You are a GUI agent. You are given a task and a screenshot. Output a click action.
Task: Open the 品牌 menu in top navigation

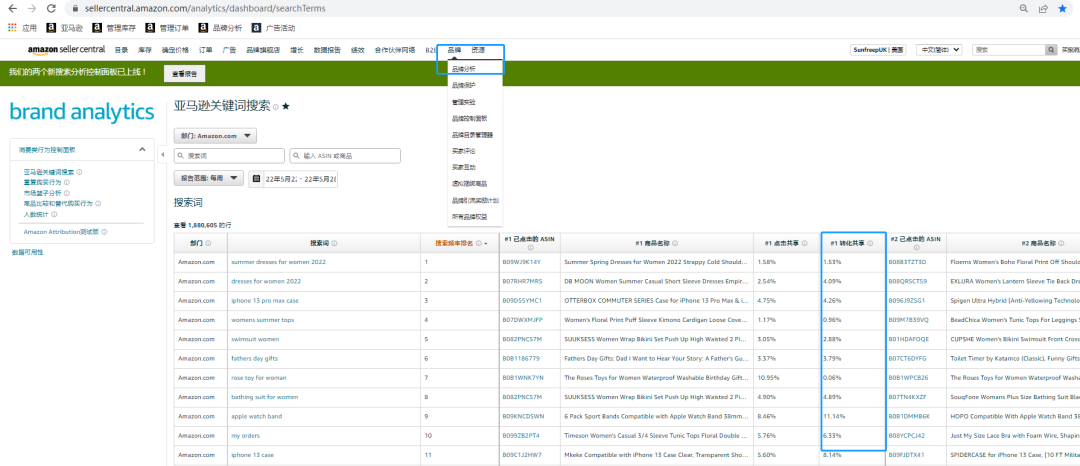coord(455,50)
